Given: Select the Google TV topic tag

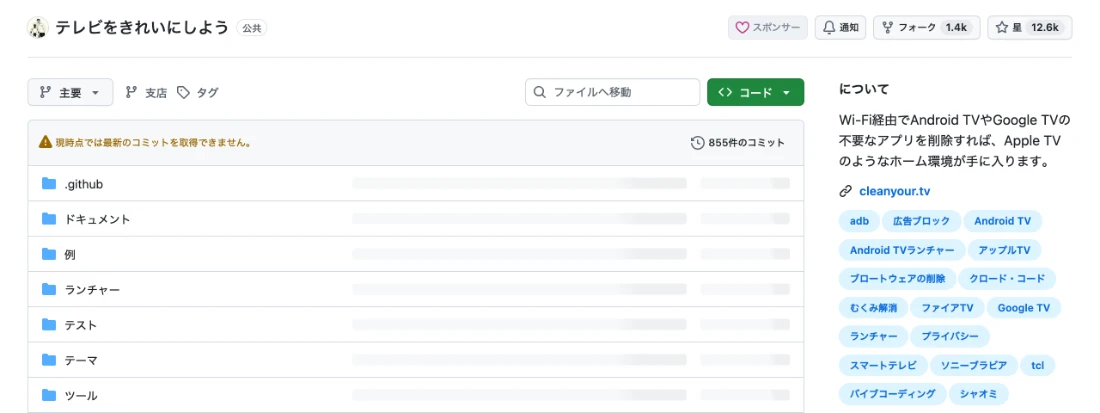Looking at the screenshot, I should [1024, 307].
